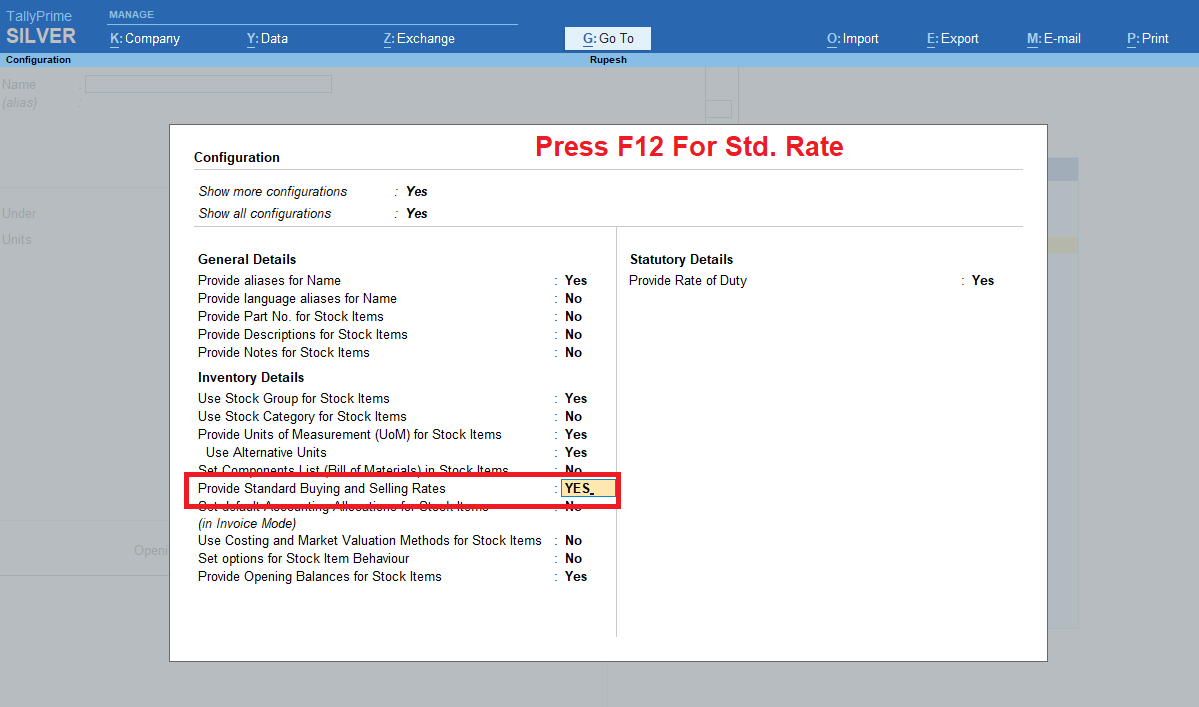Enable Use Stock Category for Stock Items
The height and width of the screenshot is (707, 1199).
pyautogui.click(x=575, y=416)
